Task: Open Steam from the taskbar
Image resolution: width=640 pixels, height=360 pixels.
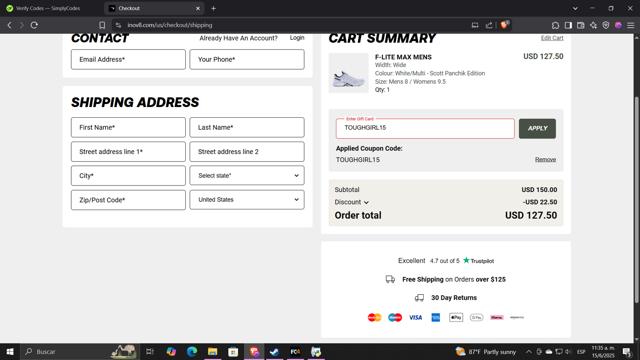Action: [x=274, y=351]
